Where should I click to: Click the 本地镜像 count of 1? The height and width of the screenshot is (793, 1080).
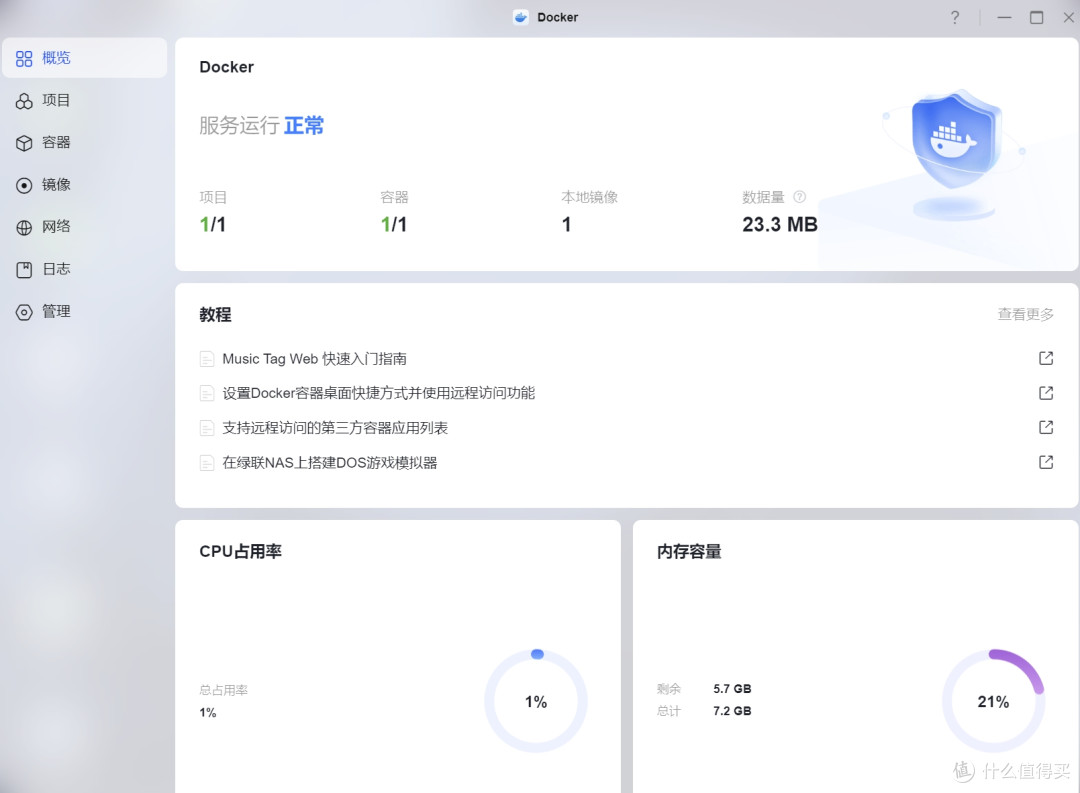pos(566,225)
